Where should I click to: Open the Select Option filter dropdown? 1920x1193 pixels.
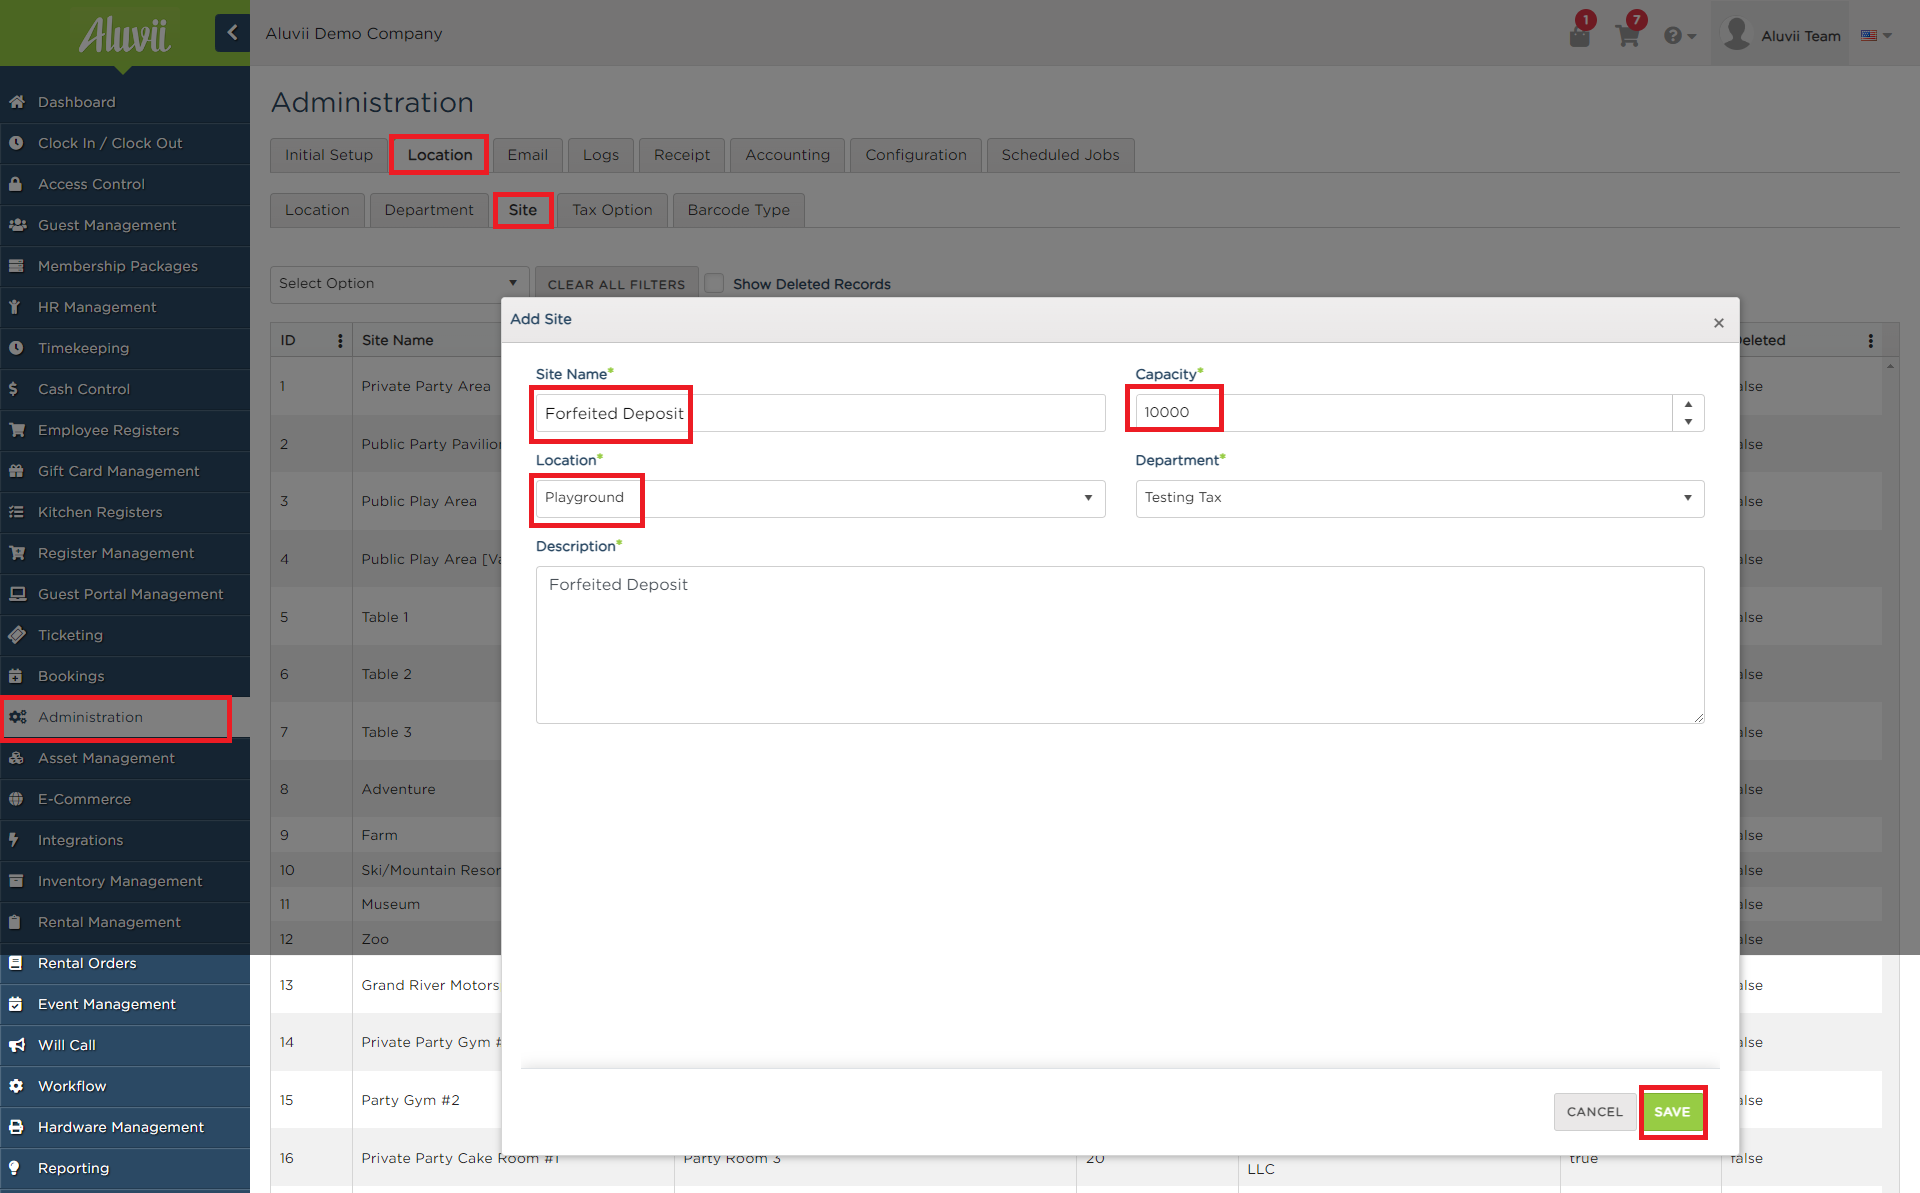399,284
